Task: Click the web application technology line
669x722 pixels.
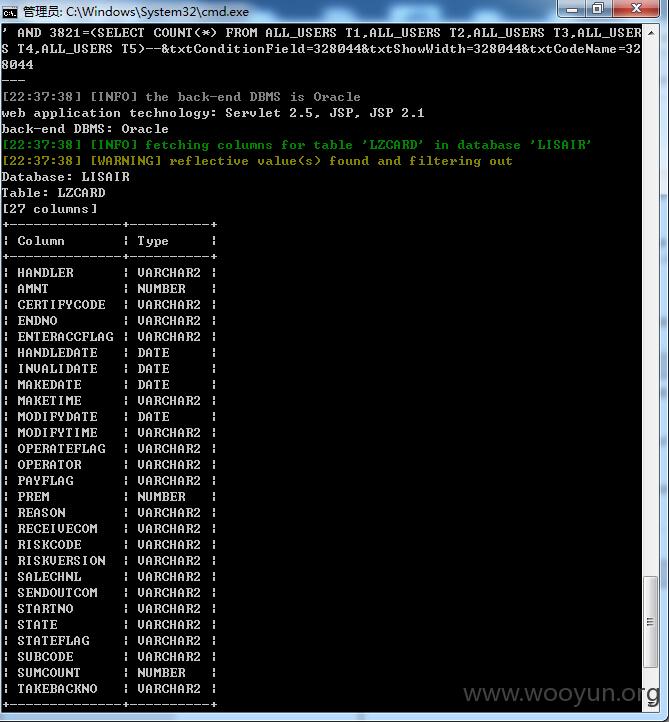Action: click(213, 113)
